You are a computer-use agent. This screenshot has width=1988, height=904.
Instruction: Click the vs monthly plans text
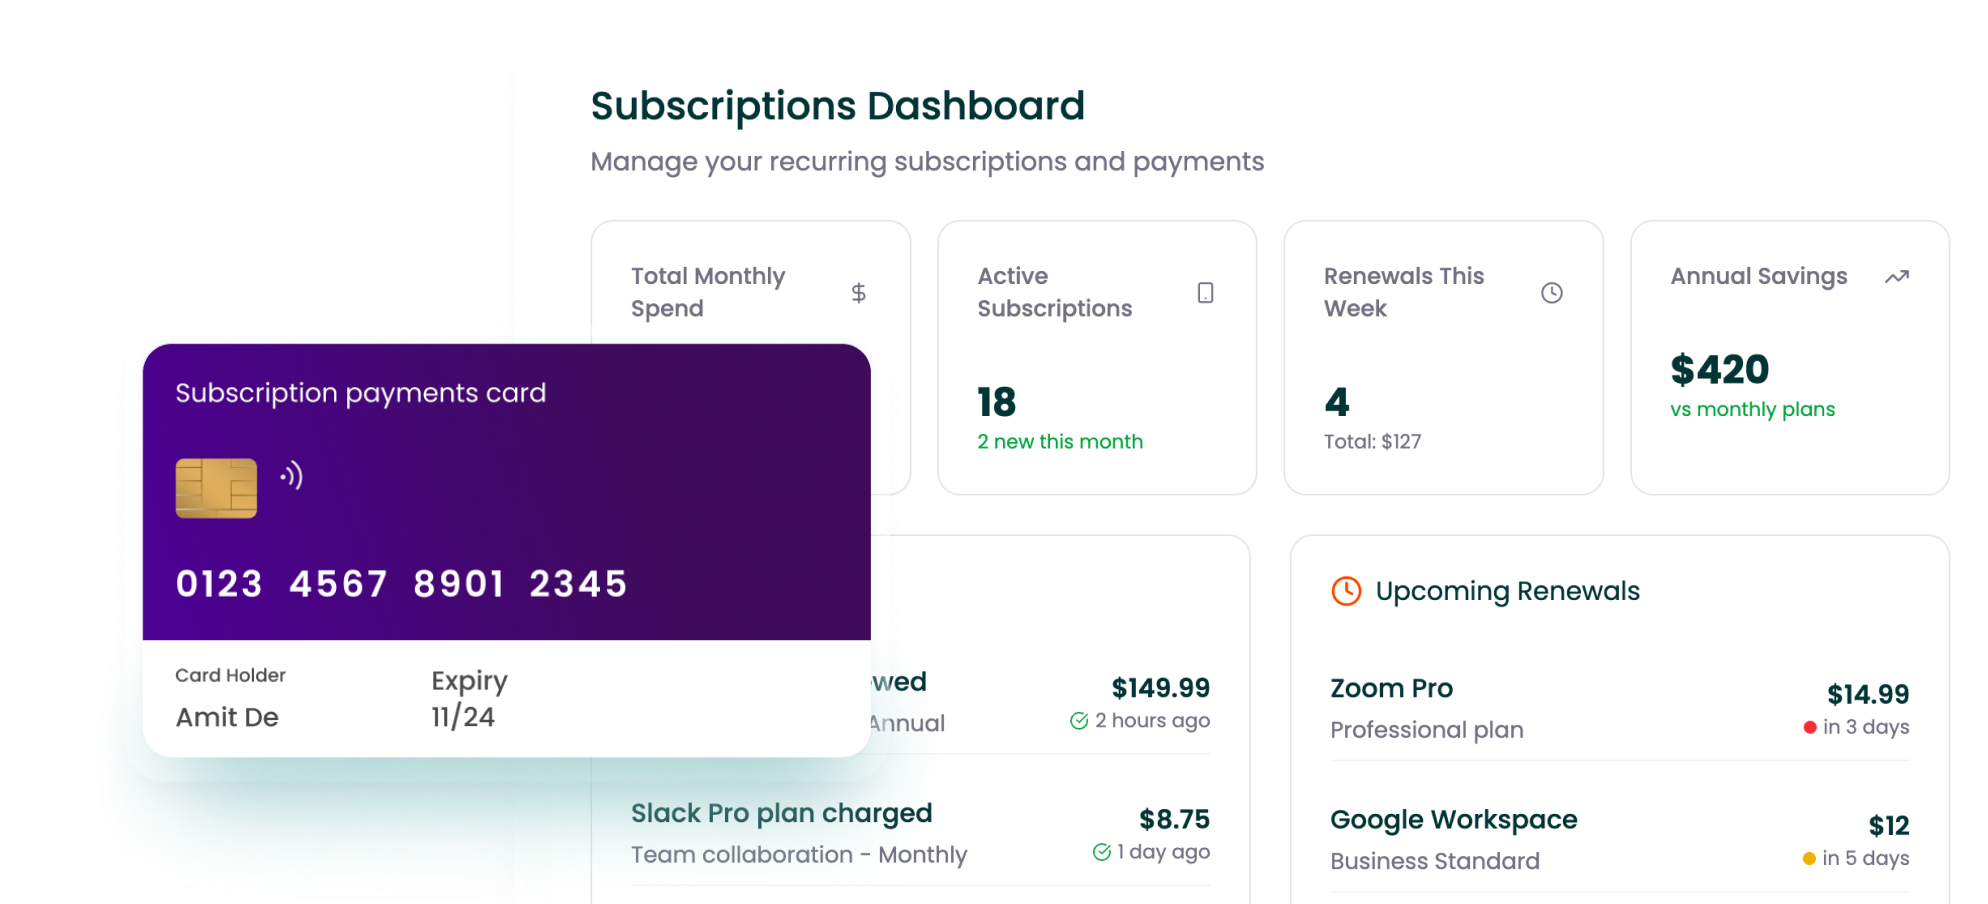pyautogui.click(x=1752, y=410)
